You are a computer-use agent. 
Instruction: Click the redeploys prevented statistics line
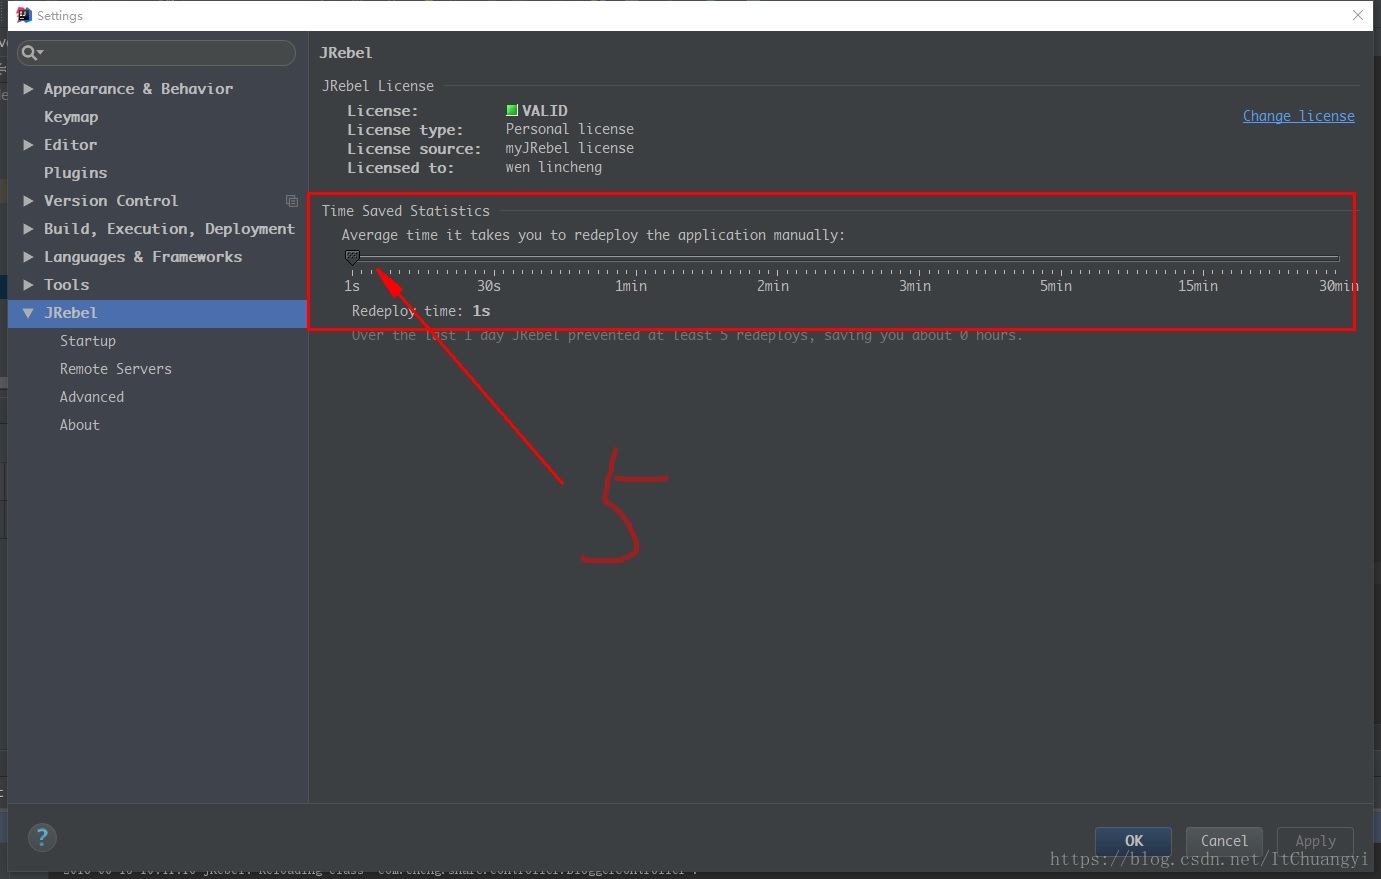point(687,336)
